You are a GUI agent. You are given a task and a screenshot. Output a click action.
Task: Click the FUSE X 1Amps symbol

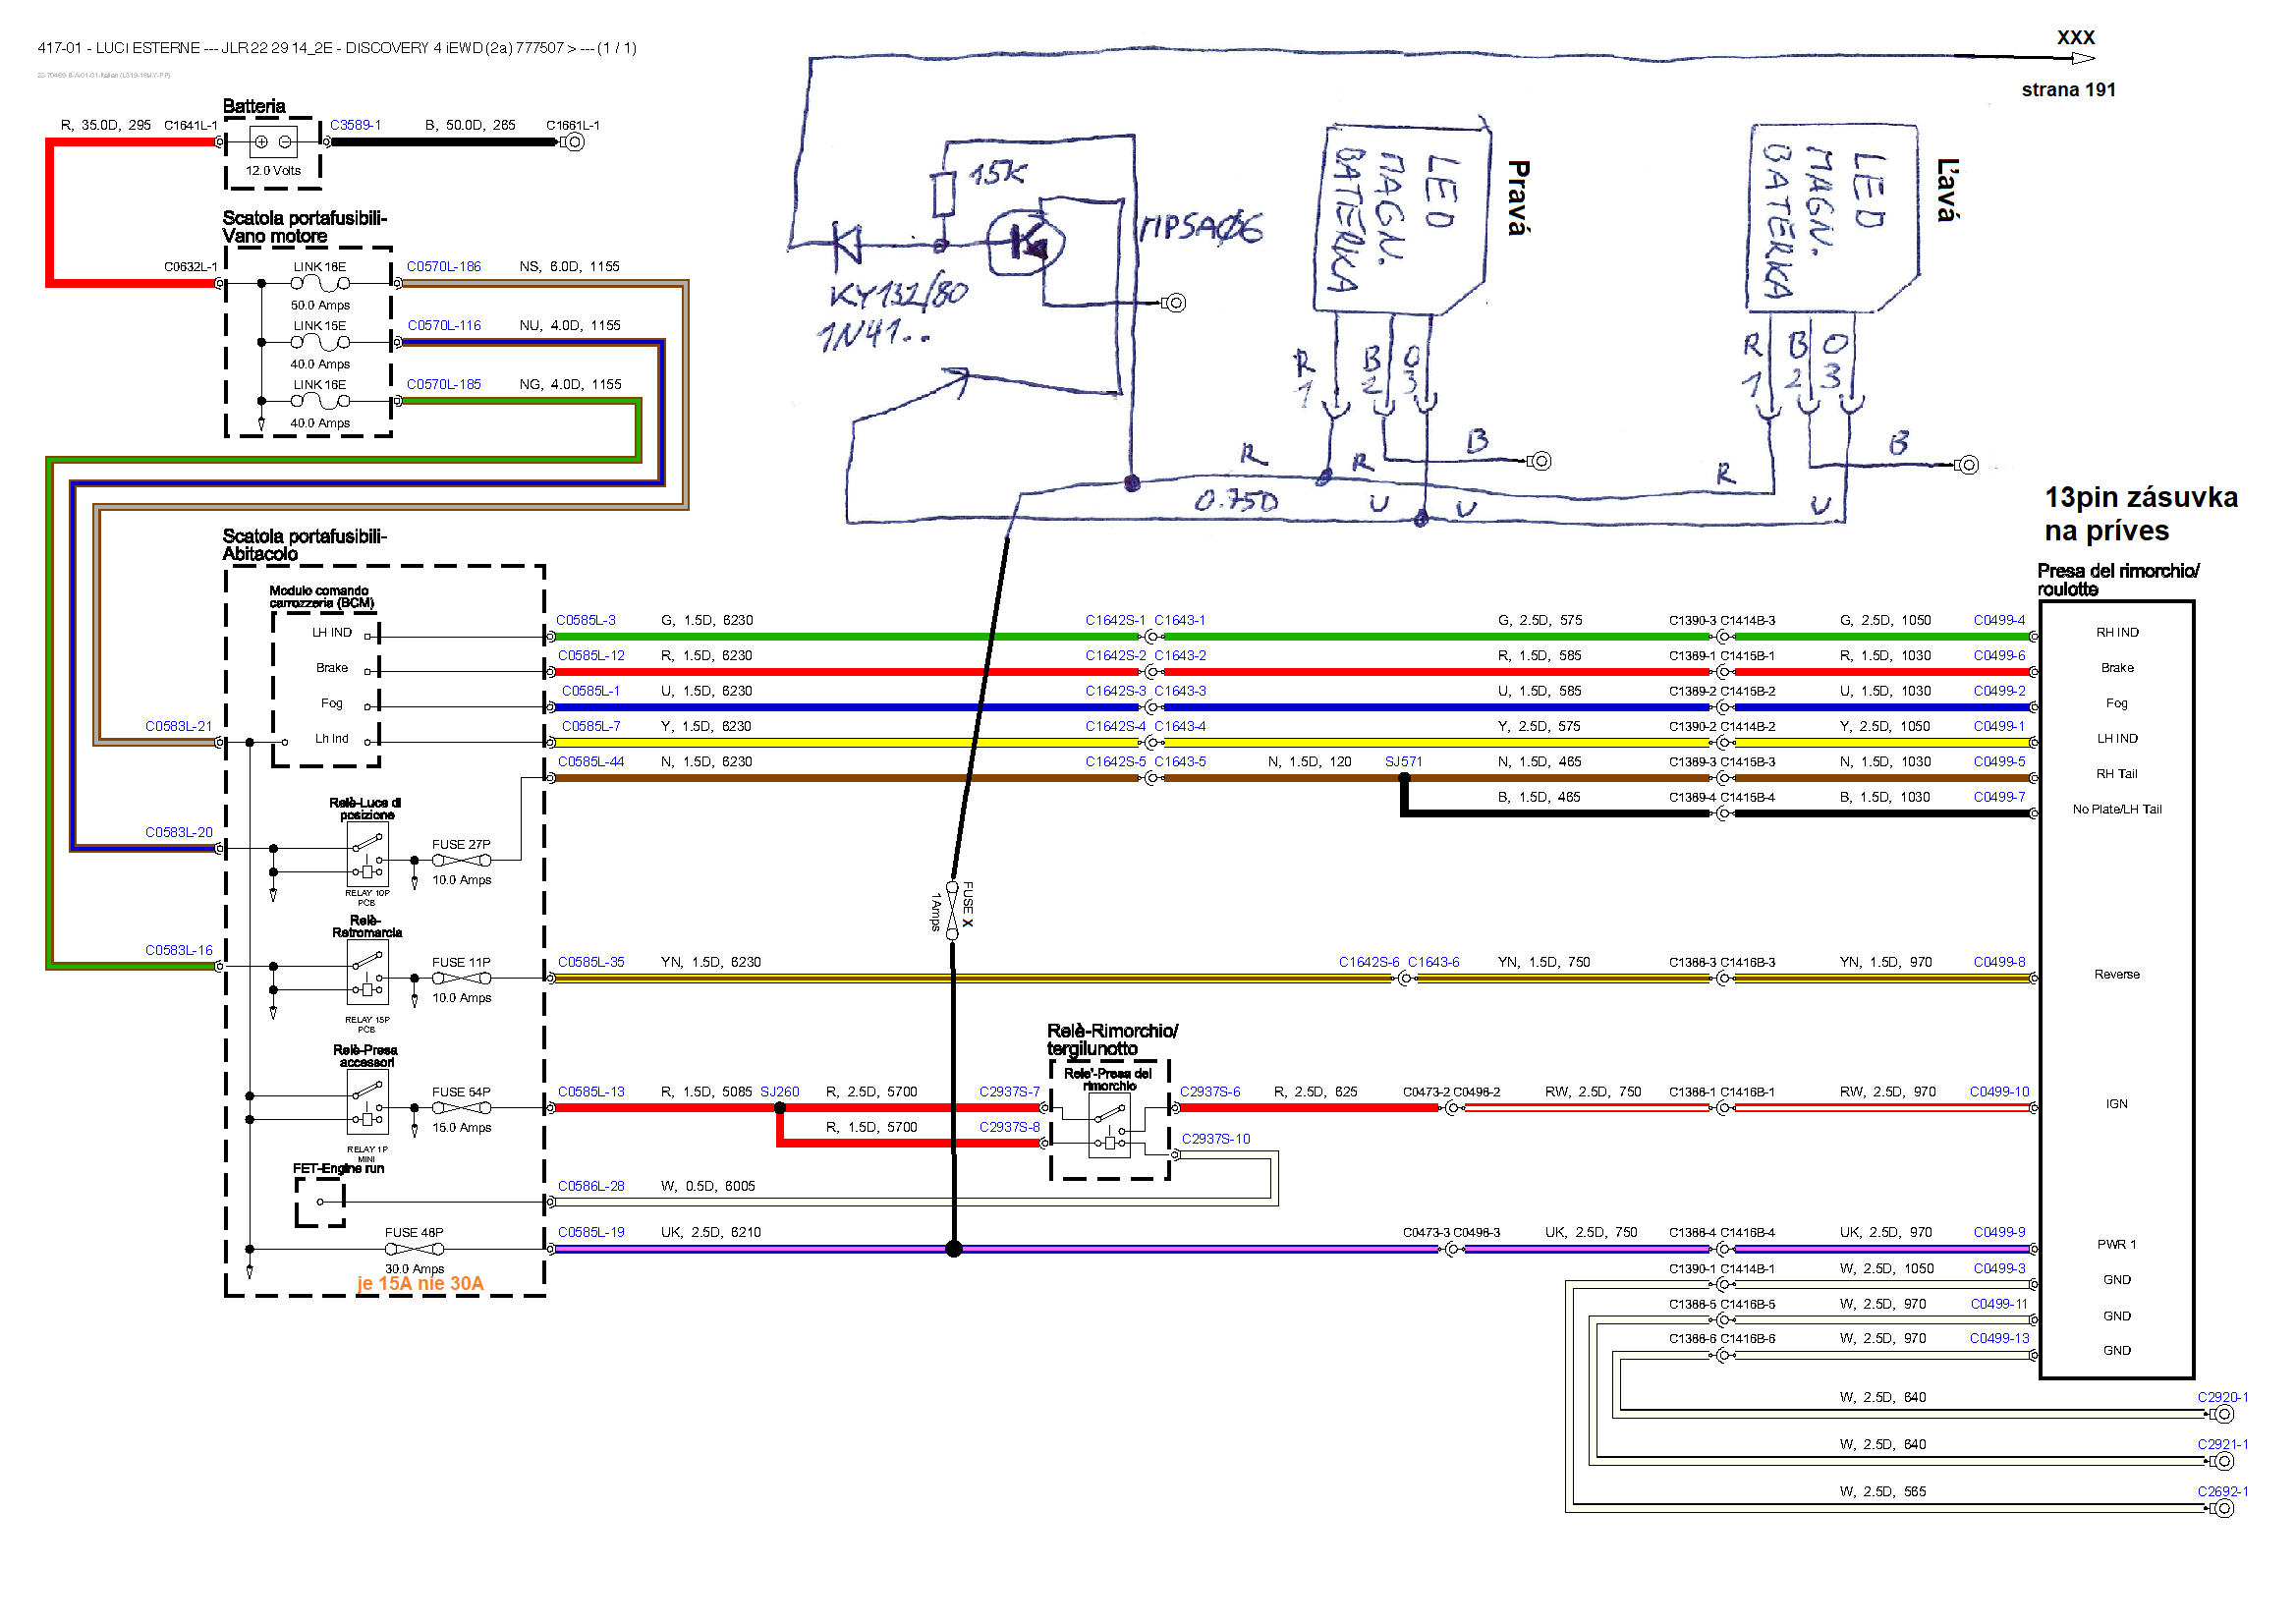(952, 910)
